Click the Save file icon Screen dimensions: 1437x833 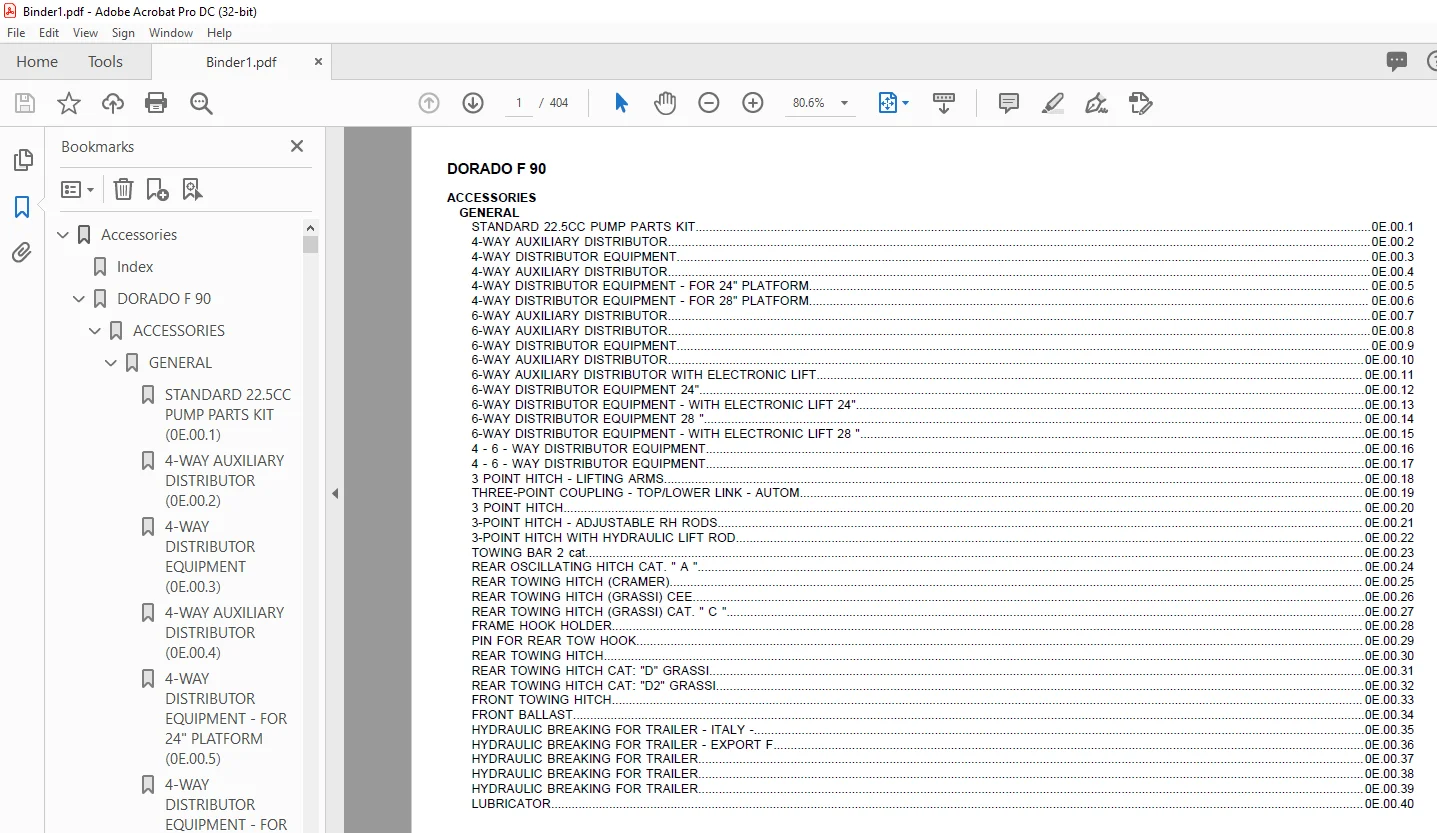tap(25, 103)
